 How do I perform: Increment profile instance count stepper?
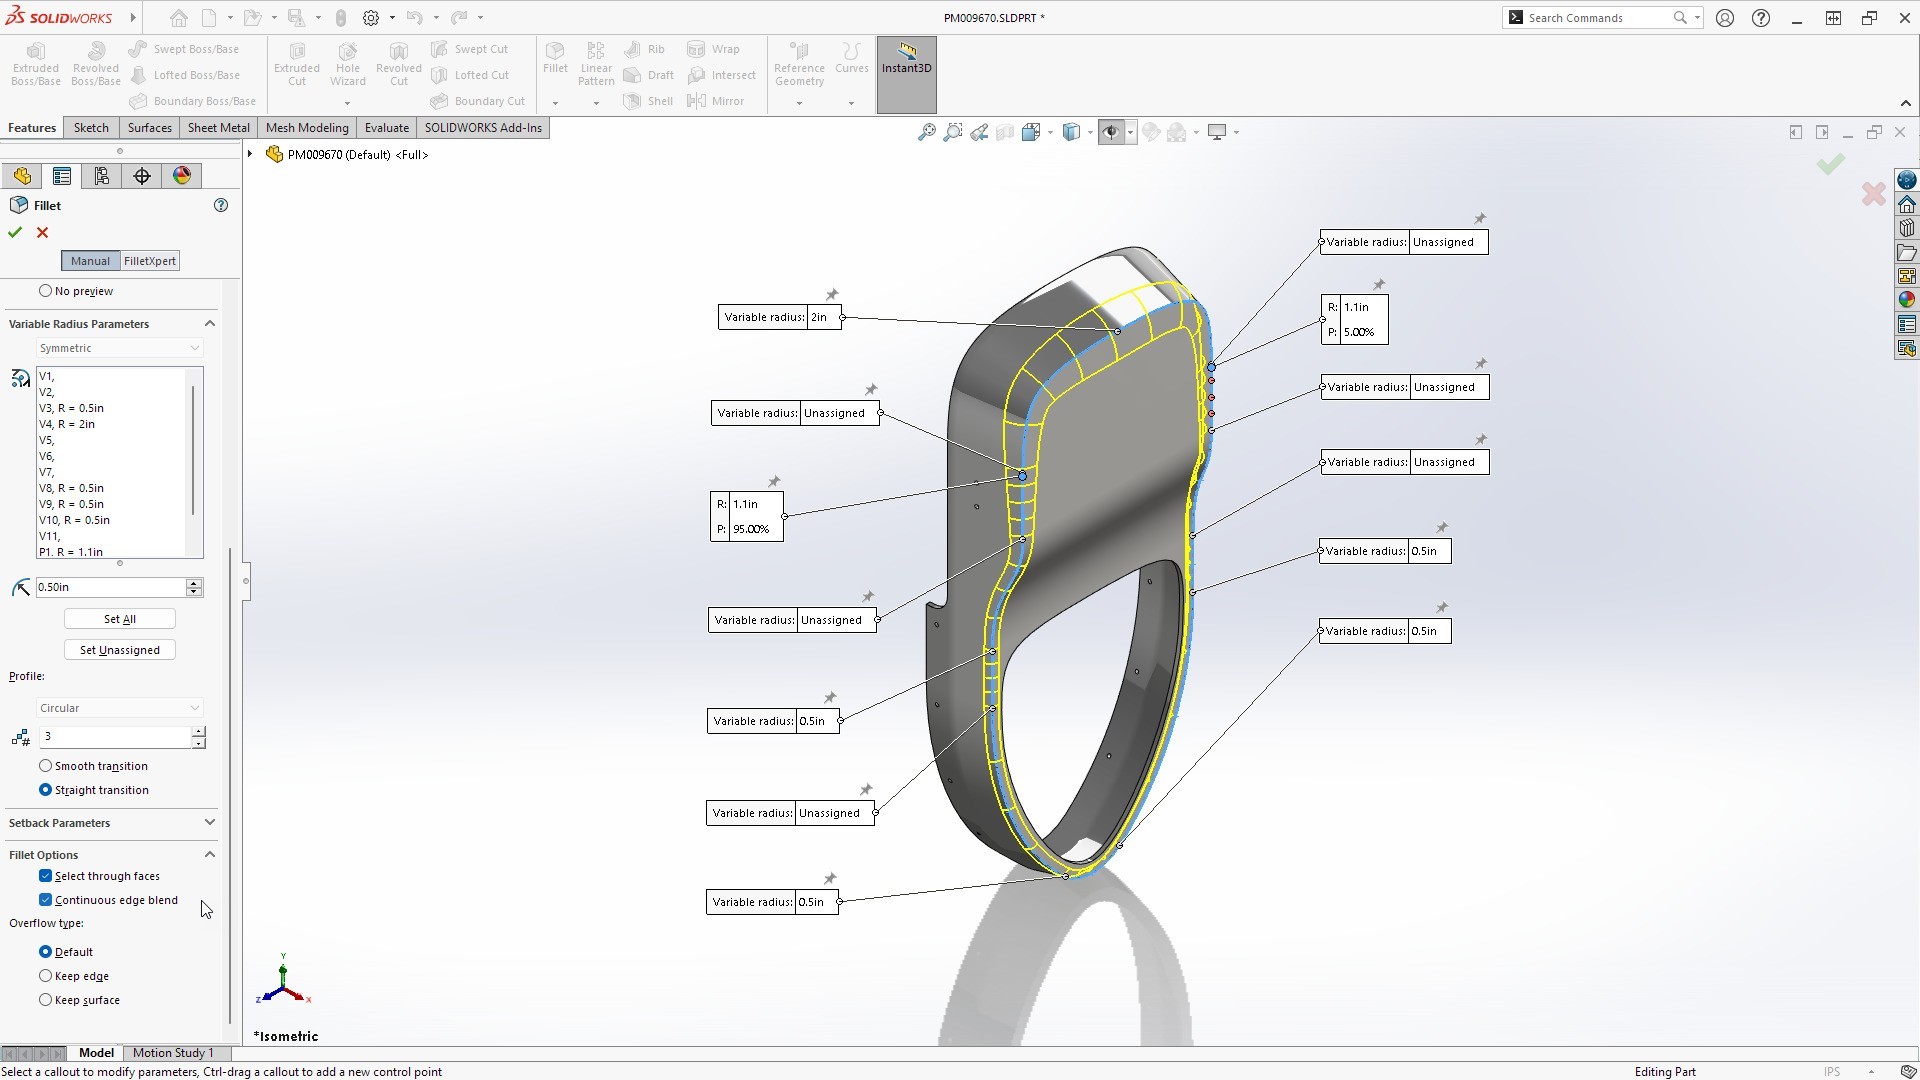[x=199, y=731]
